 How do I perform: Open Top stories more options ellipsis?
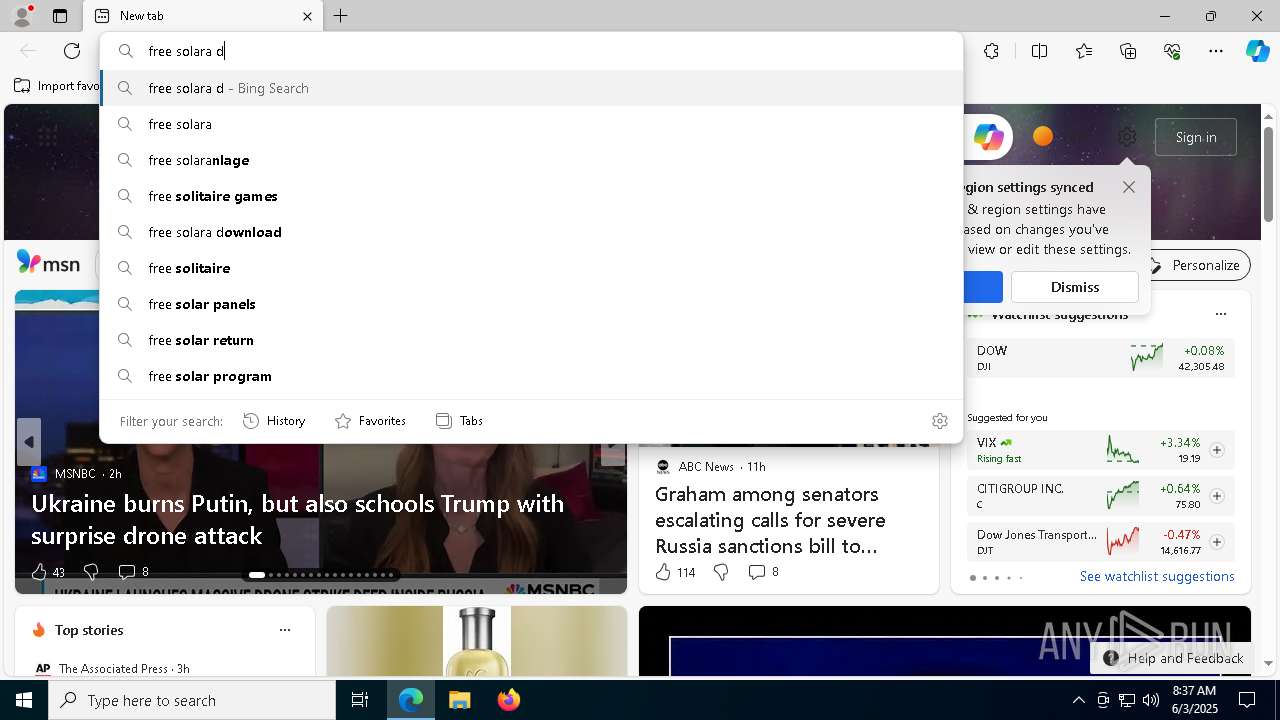point(285,630)
